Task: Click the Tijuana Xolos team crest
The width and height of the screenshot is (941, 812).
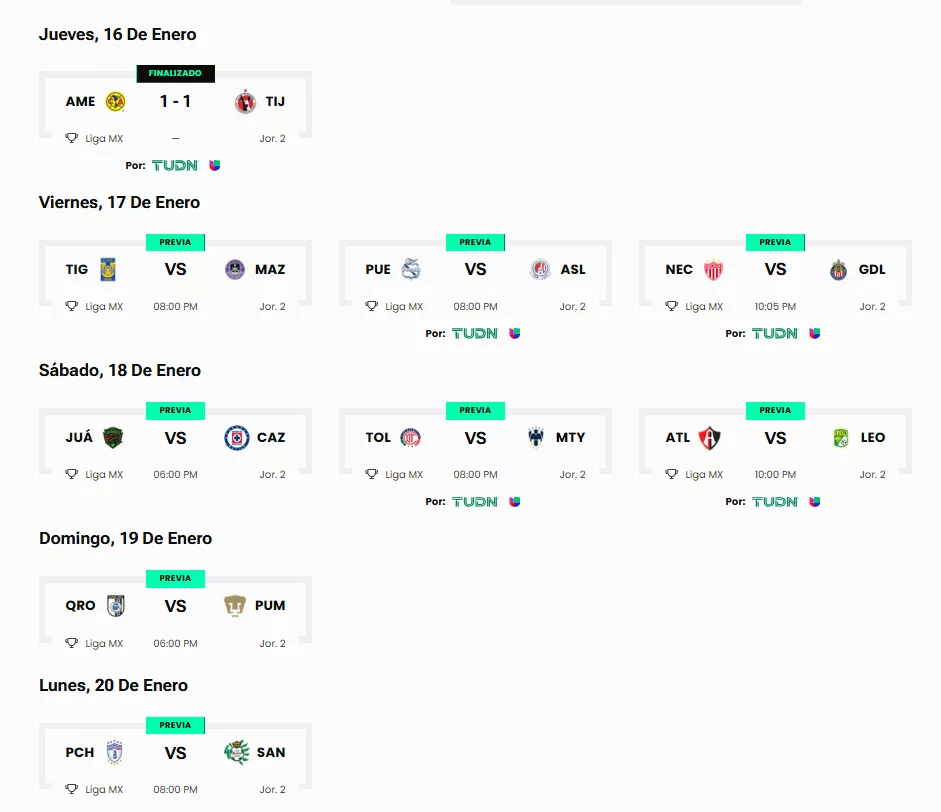Action: pos(245,101)
